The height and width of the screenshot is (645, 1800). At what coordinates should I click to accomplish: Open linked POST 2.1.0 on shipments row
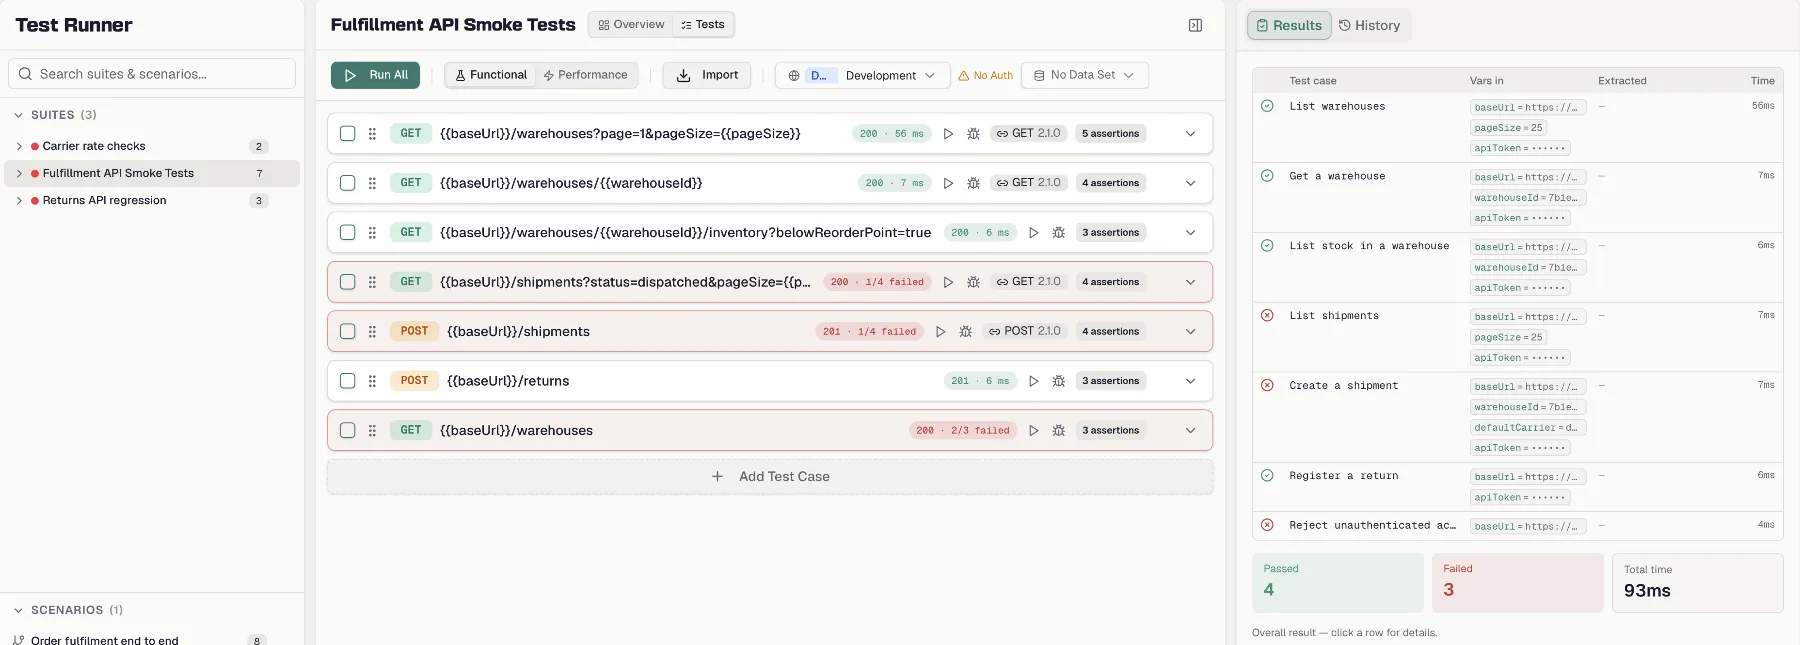[x=1025, y=331]
